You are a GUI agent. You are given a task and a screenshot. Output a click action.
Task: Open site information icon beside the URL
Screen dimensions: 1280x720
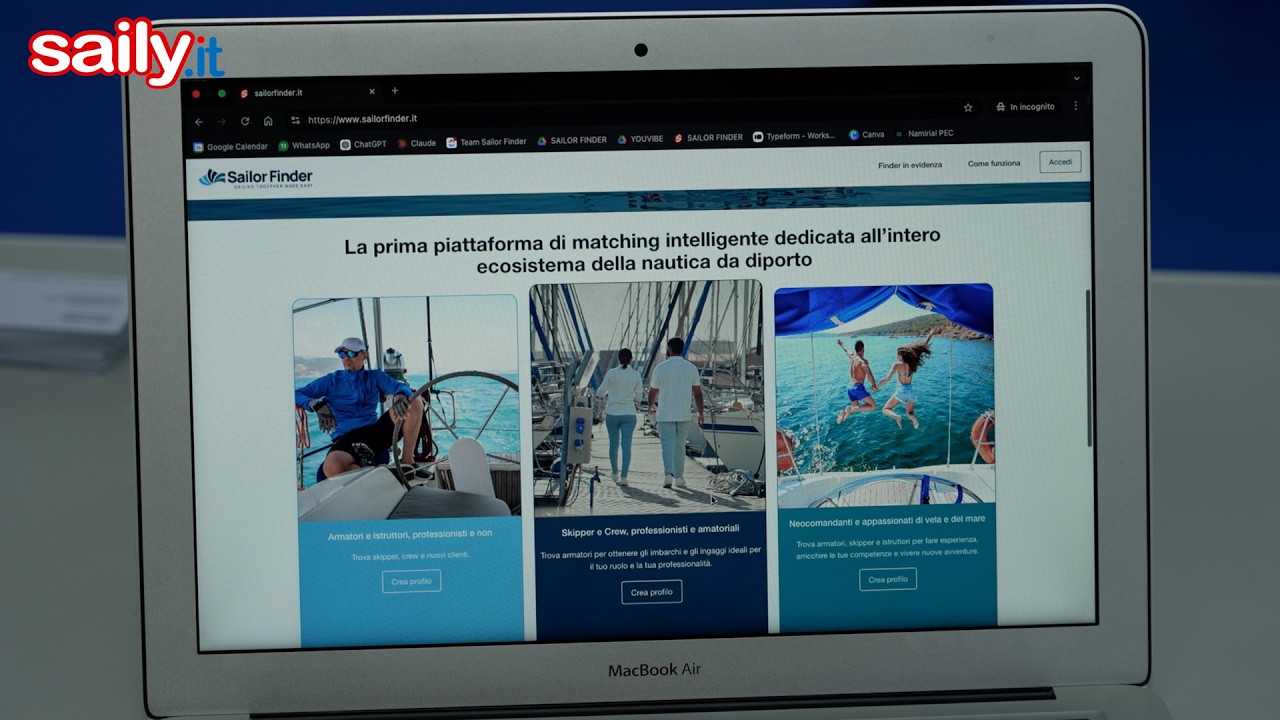[x=295, y=120]
